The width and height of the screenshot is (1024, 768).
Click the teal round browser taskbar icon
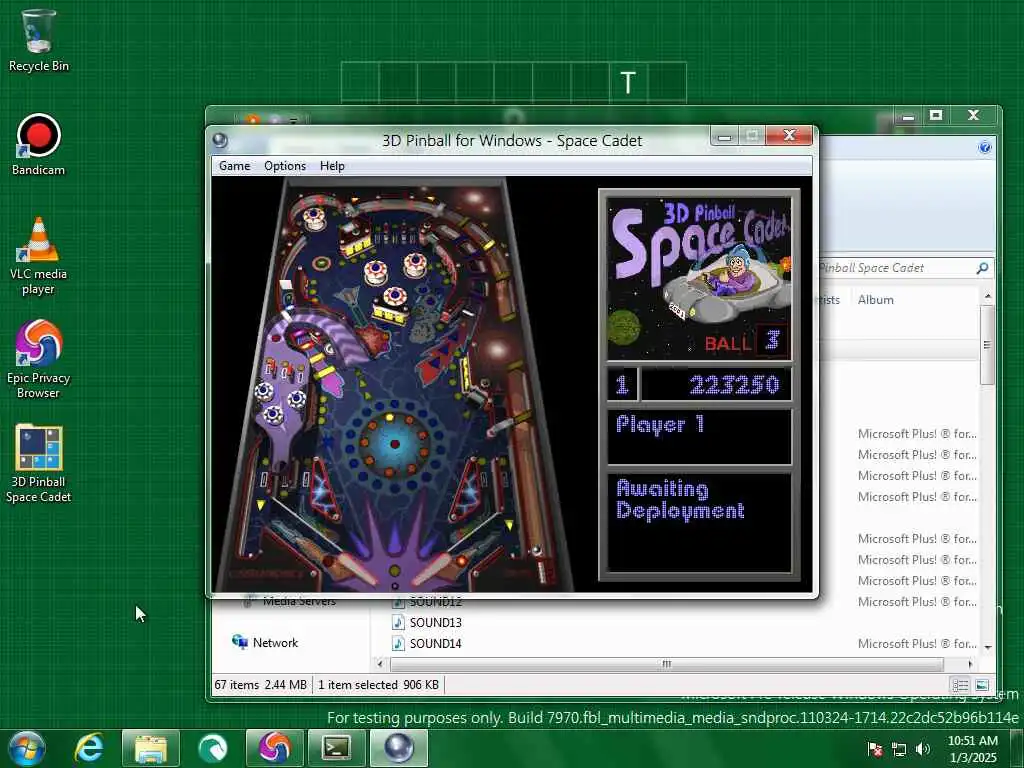pos(212,748)
